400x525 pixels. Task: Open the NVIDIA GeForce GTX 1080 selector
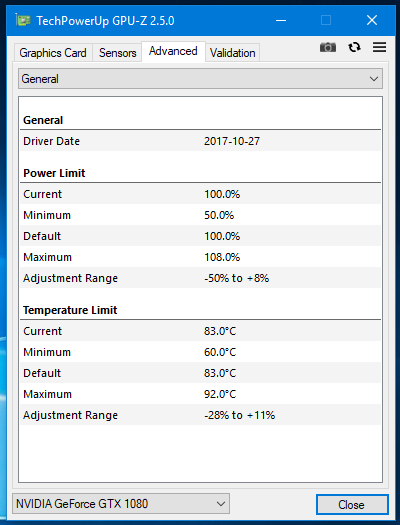(x=121, y=504)
